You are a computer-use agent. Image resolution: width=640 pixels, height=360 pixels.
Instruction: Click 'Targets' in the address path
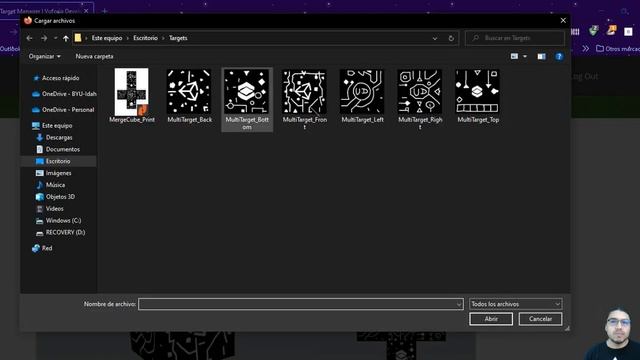178,38
